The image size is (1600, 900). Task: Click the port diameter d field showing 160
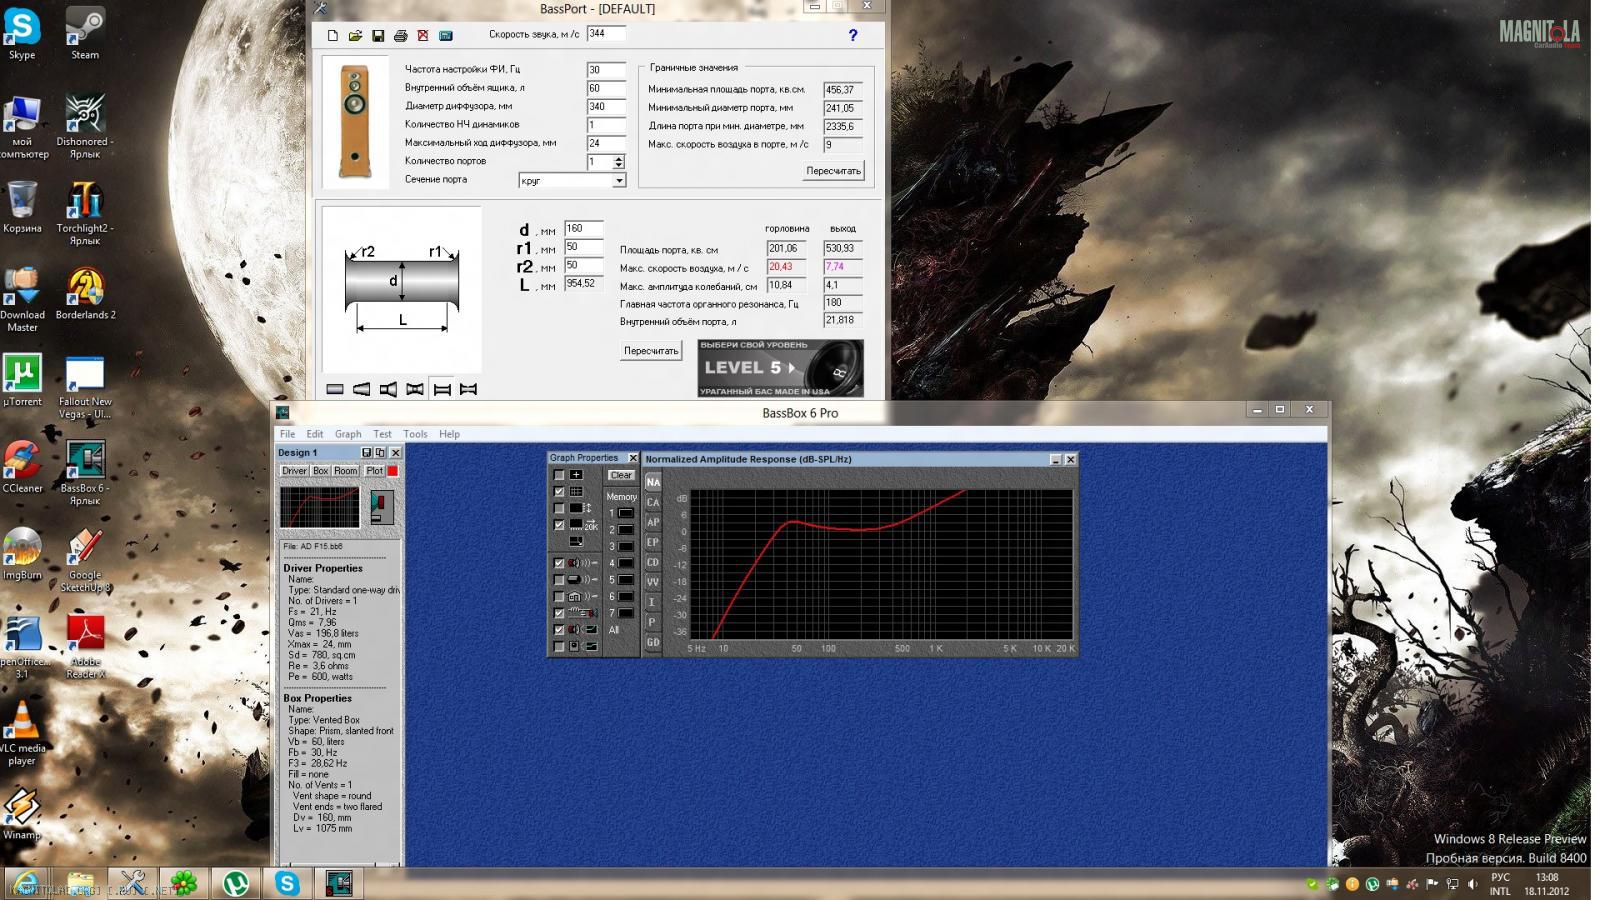coord(583,229)
